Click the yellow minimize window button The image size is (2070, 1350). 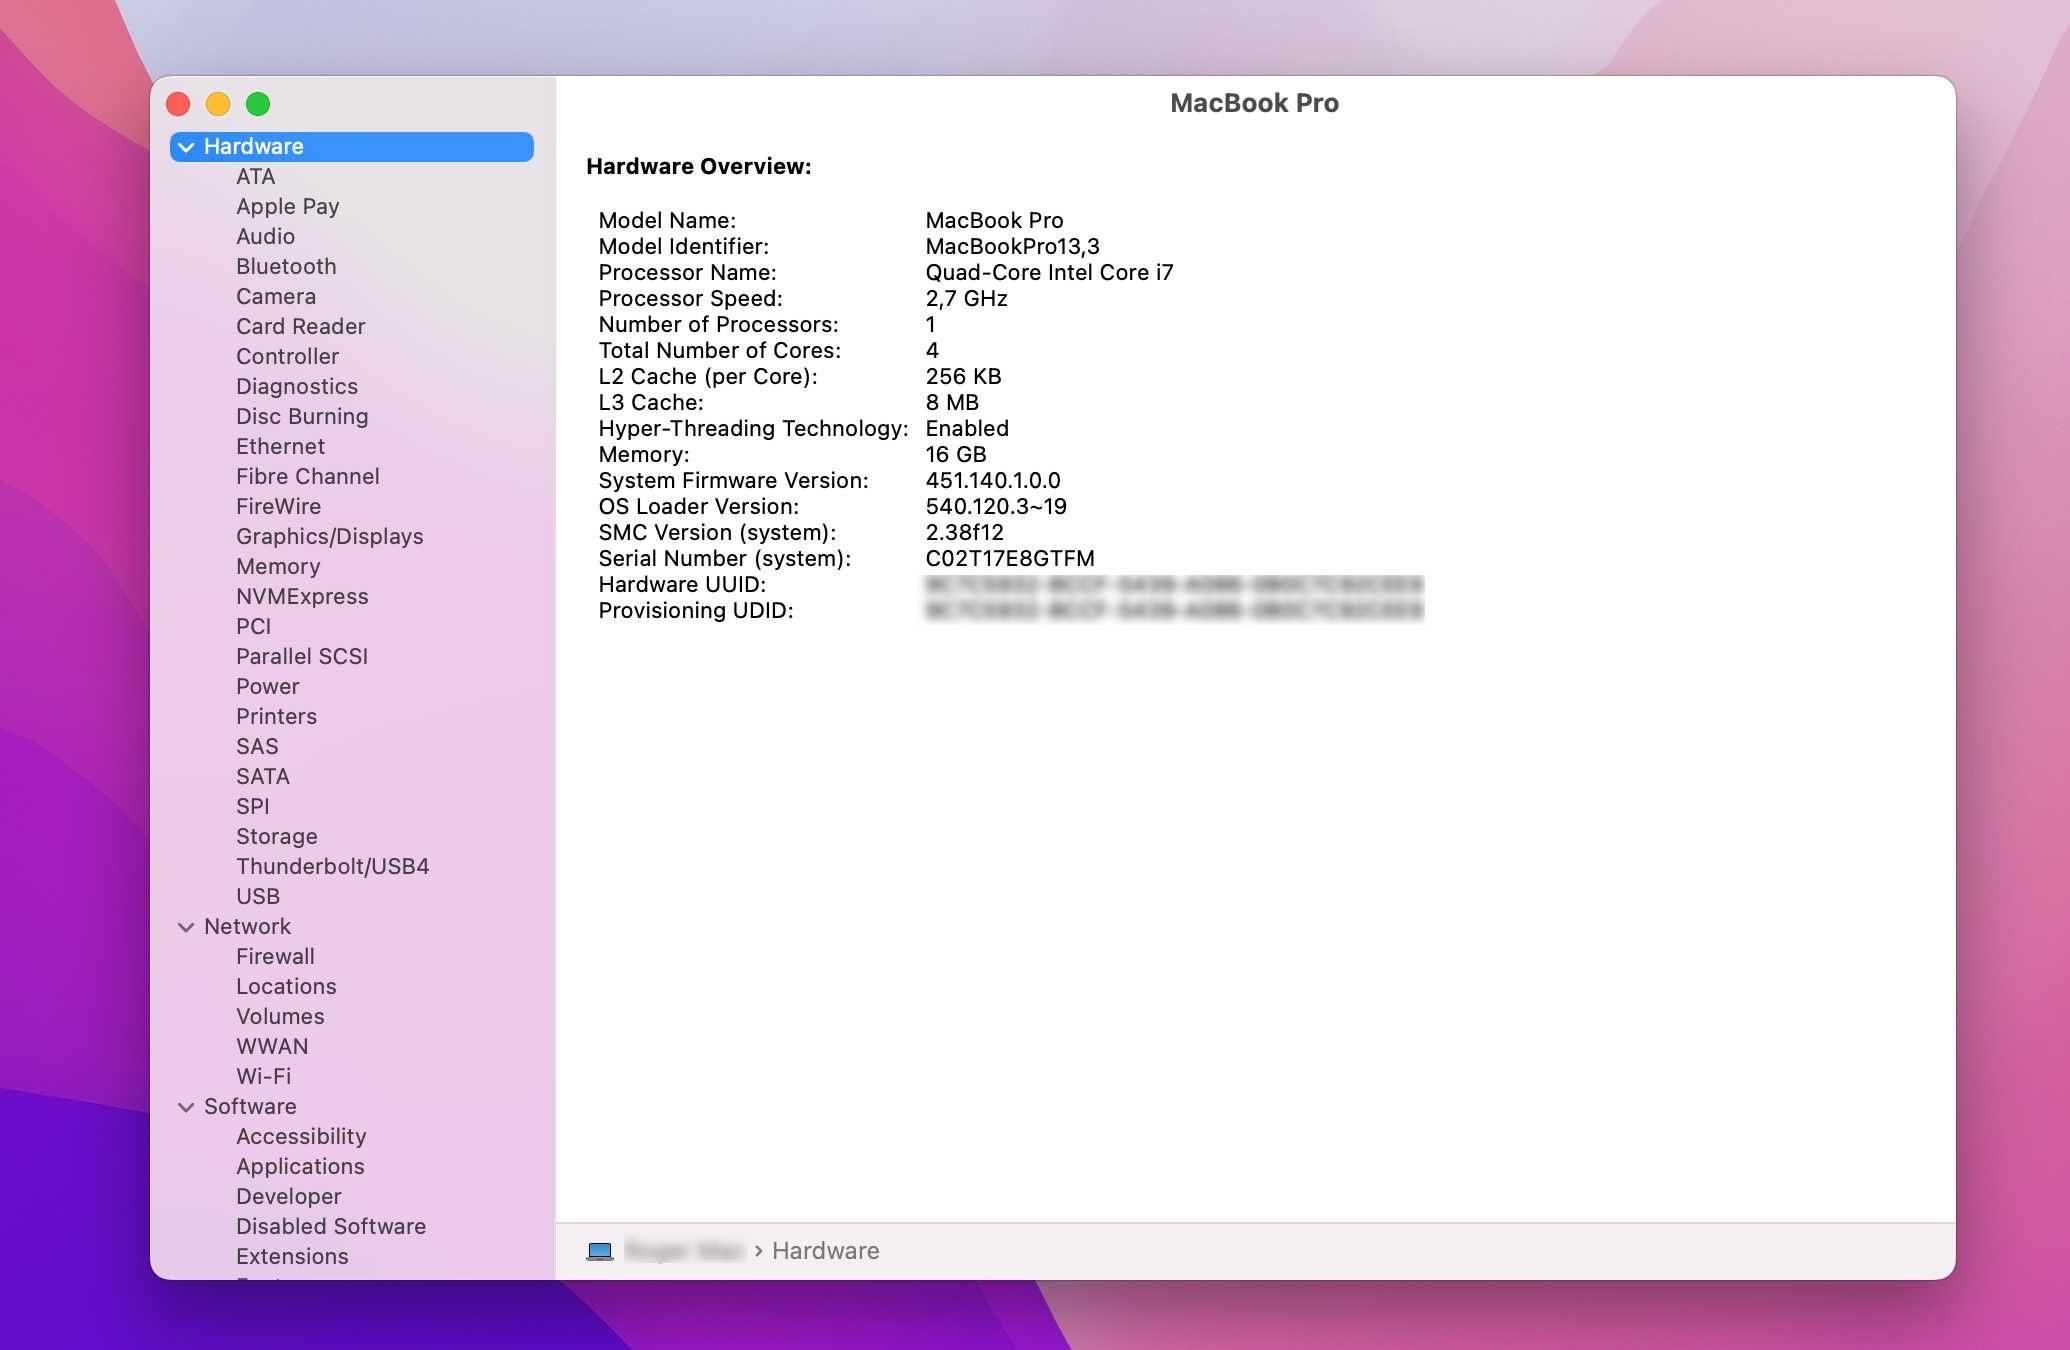[x=218, y=104]
